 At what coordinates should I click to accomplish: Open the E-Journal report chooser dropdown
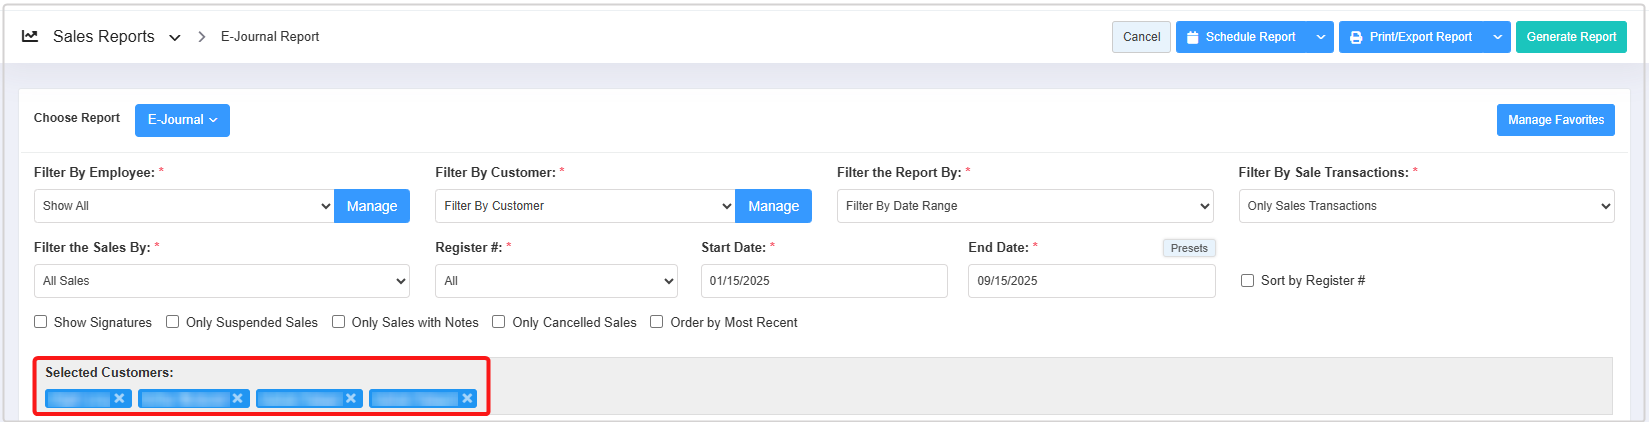(182, 120)
